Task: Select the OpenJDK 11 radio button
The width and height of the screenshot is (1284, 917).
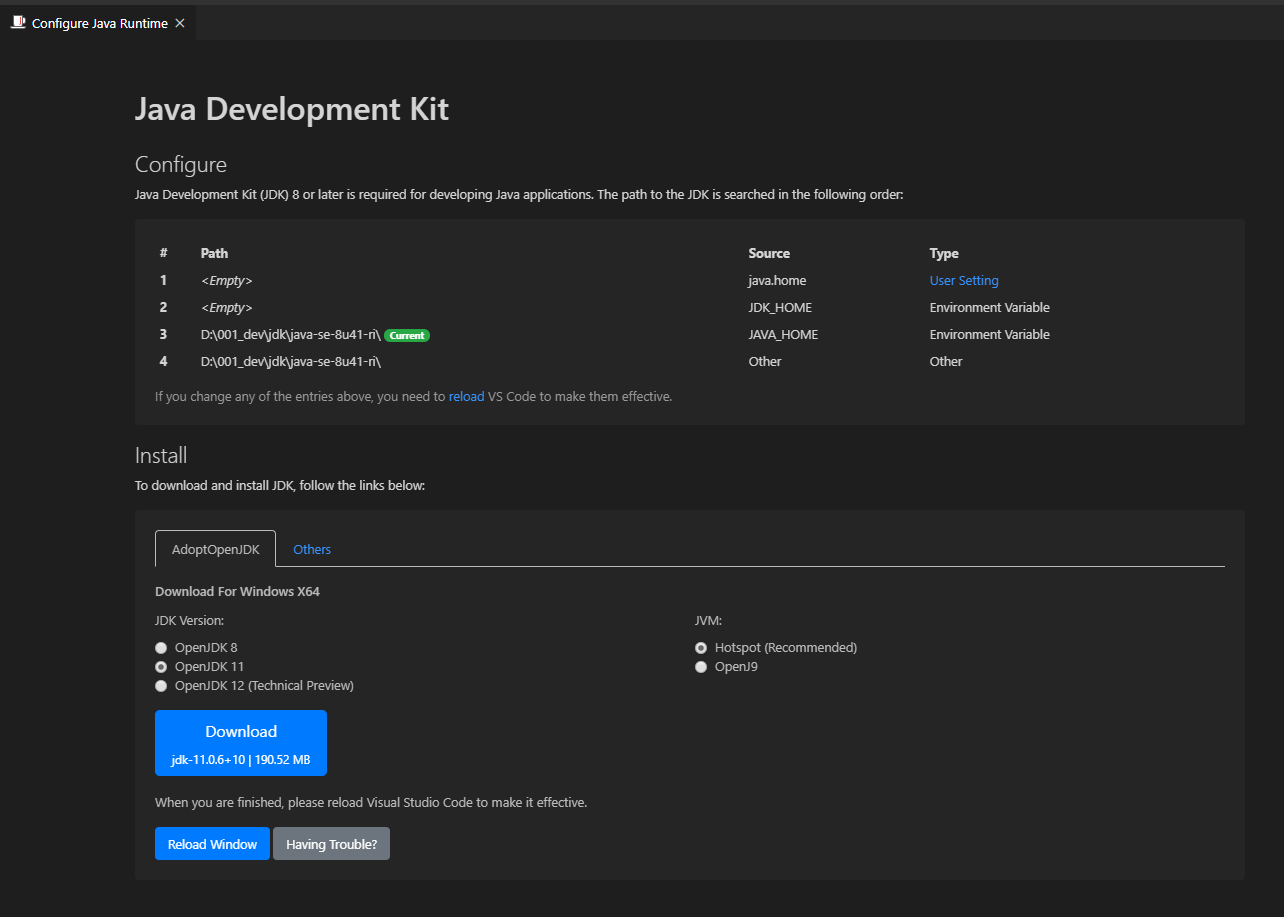Action: point(161,667)
